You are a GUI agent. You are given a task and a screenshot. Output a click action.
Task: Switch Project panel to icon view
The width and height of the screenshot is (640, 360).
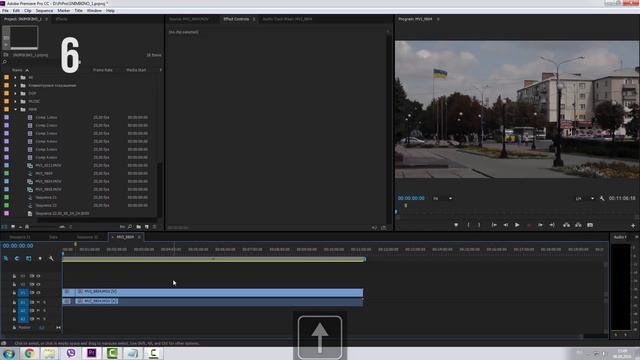click(x=13, y=227)
